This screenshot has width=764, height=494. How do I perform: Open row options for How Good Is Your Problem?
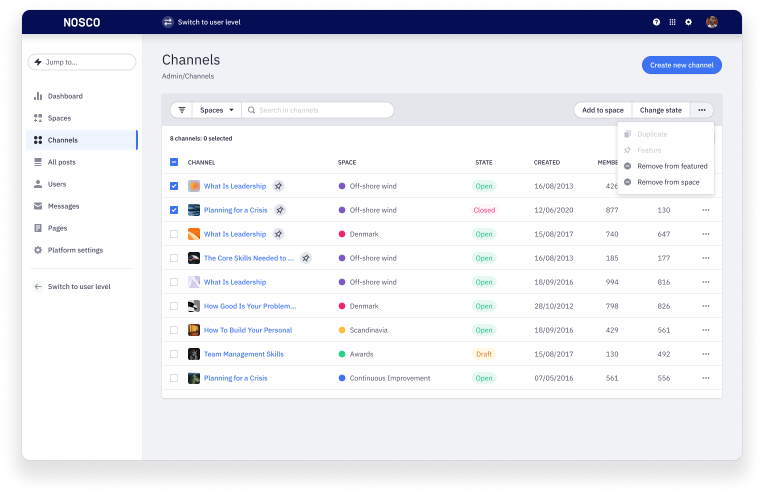706,306
